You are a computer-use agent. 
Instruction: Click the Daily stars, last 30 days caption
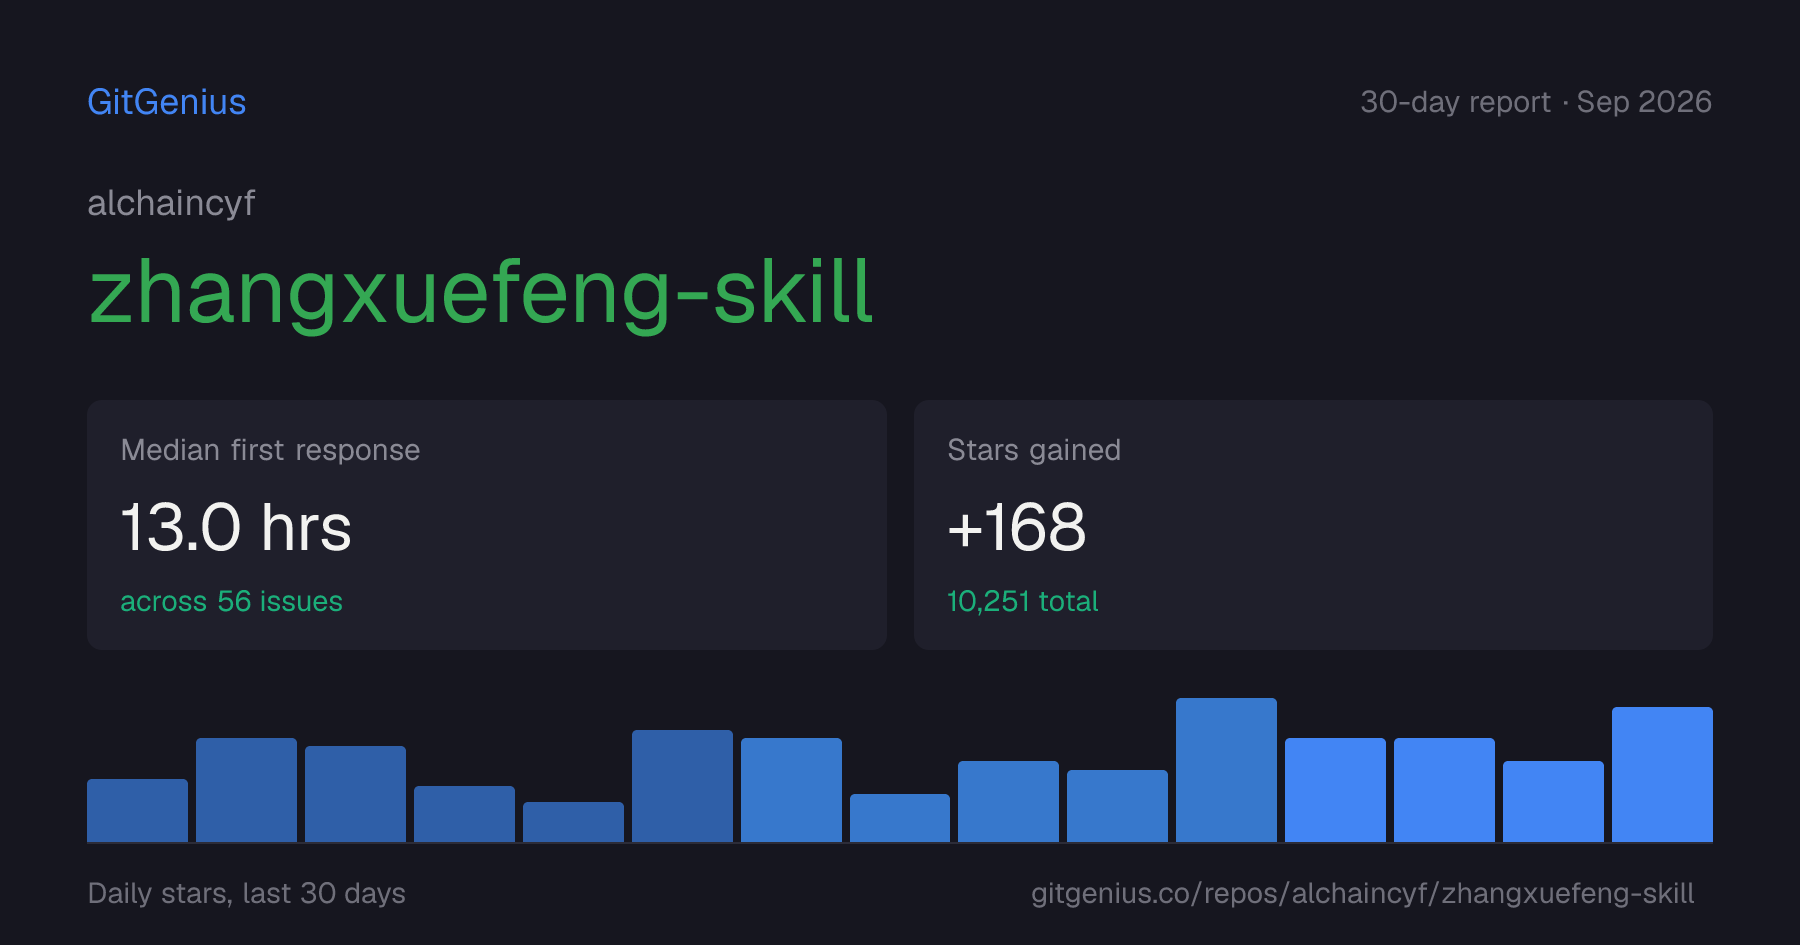(246, 893)
